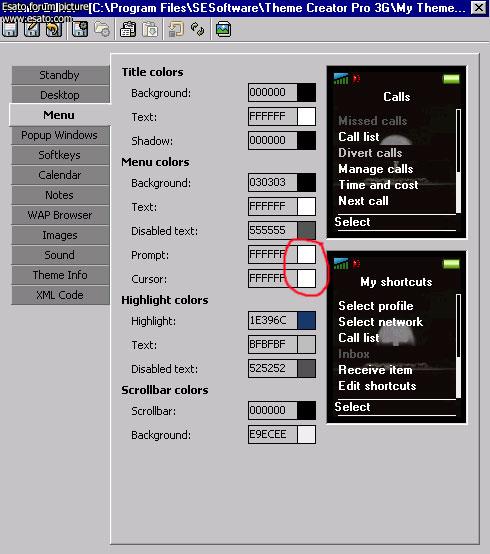Screen dimensions: 490x554
Task: Click the Scrollbar Background E9ECEE field
Action: [272, 434]
